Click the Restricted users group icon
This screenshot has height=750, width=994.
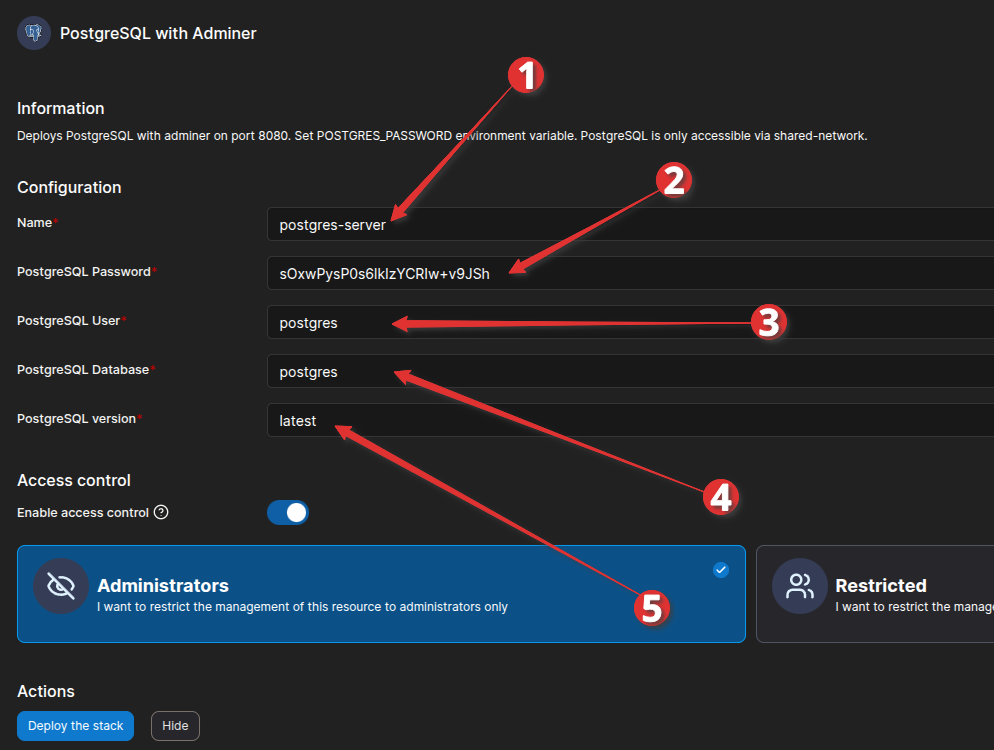800,586
